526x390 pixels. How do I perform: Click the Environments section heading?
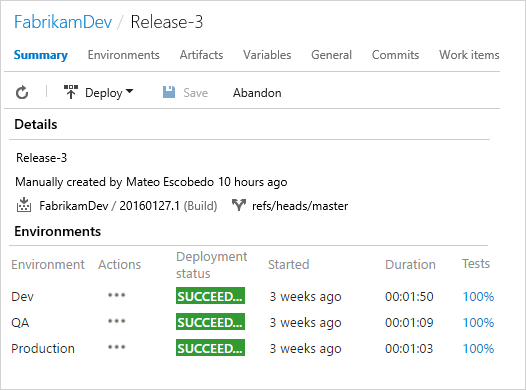(58, 231)
